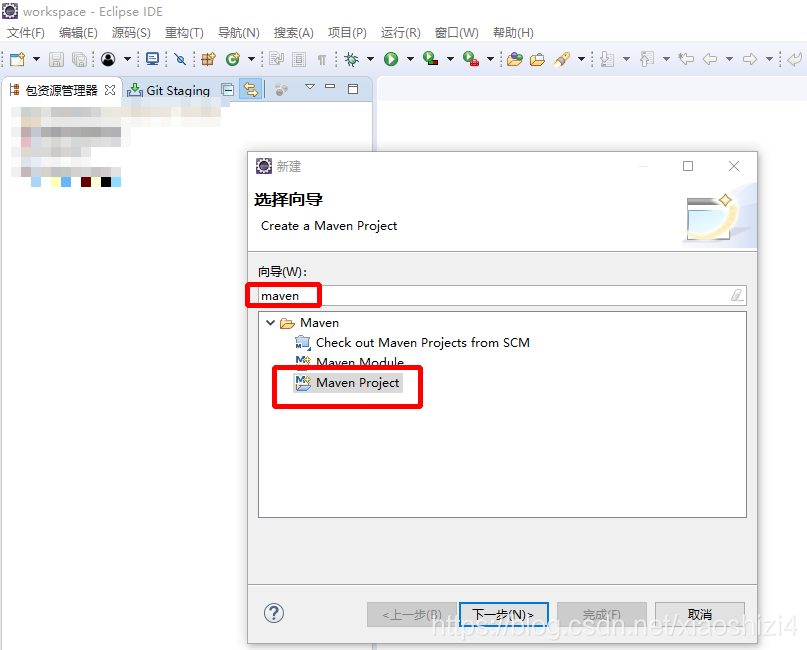This screenshot has width=807, height=650.
Task: Click the New Java Class icon
Action: (x=233, y=59)
